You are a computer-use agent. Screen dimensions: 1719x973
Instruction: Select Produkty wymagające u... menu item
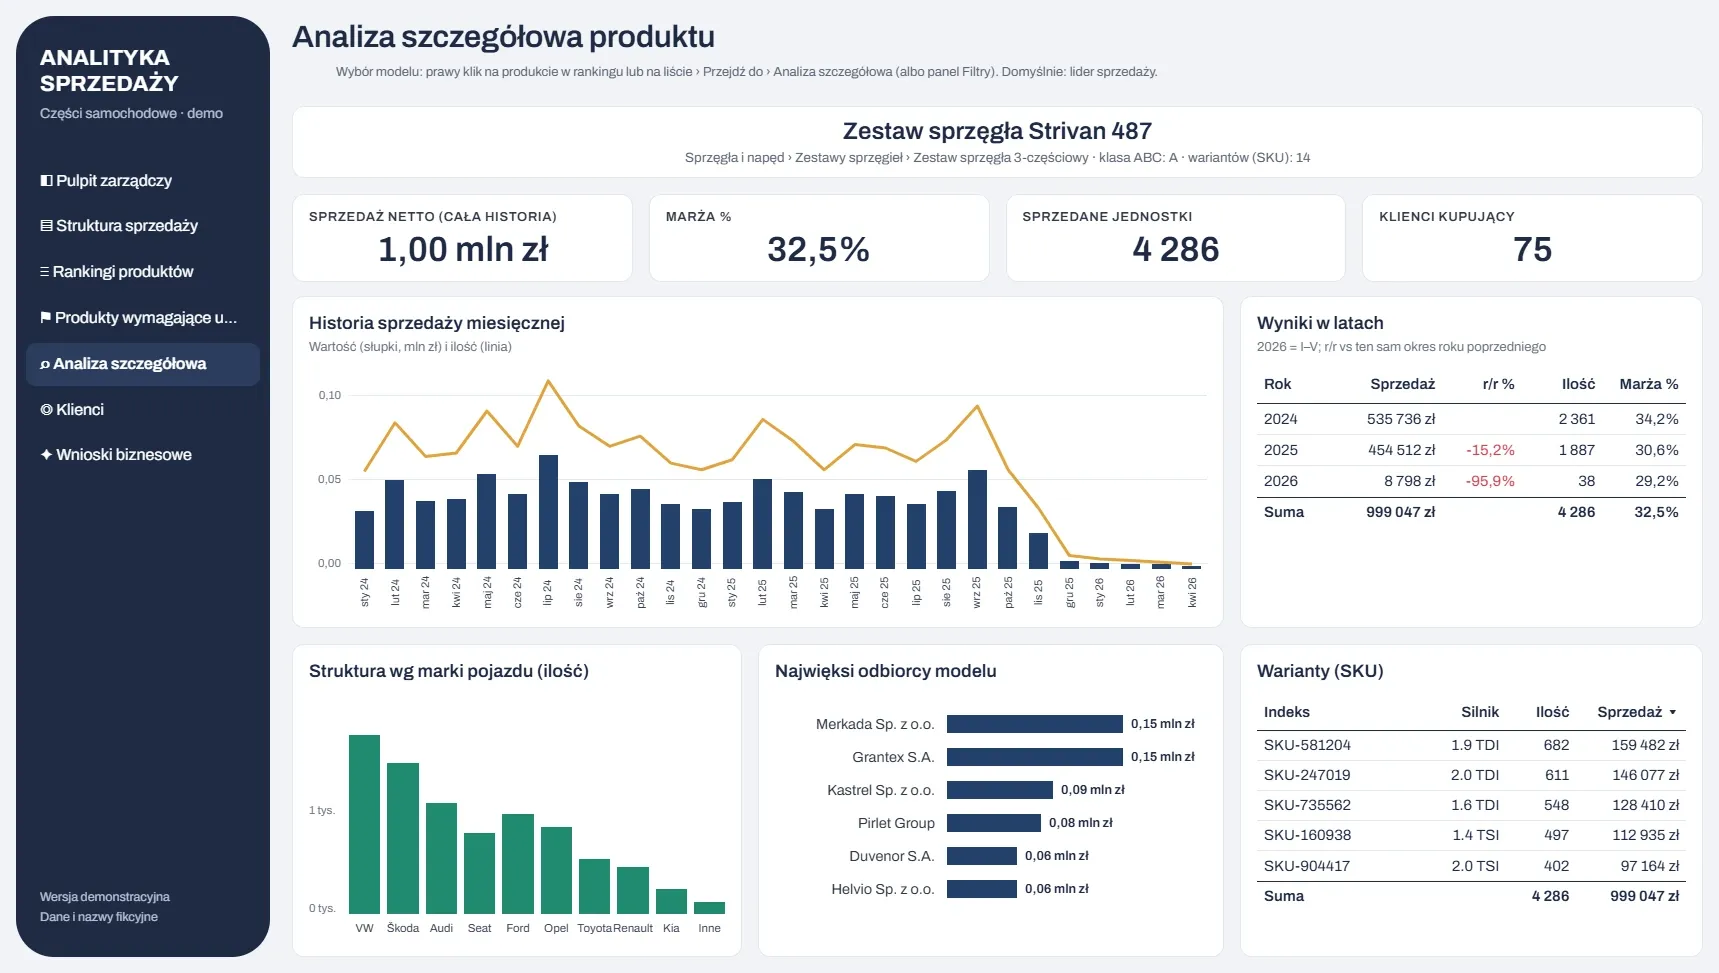(x=142, y=318)
